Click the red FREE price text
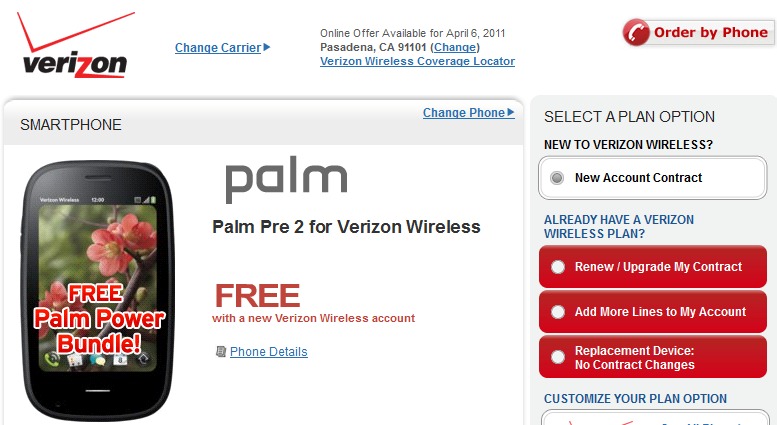 tap(257, 295)
